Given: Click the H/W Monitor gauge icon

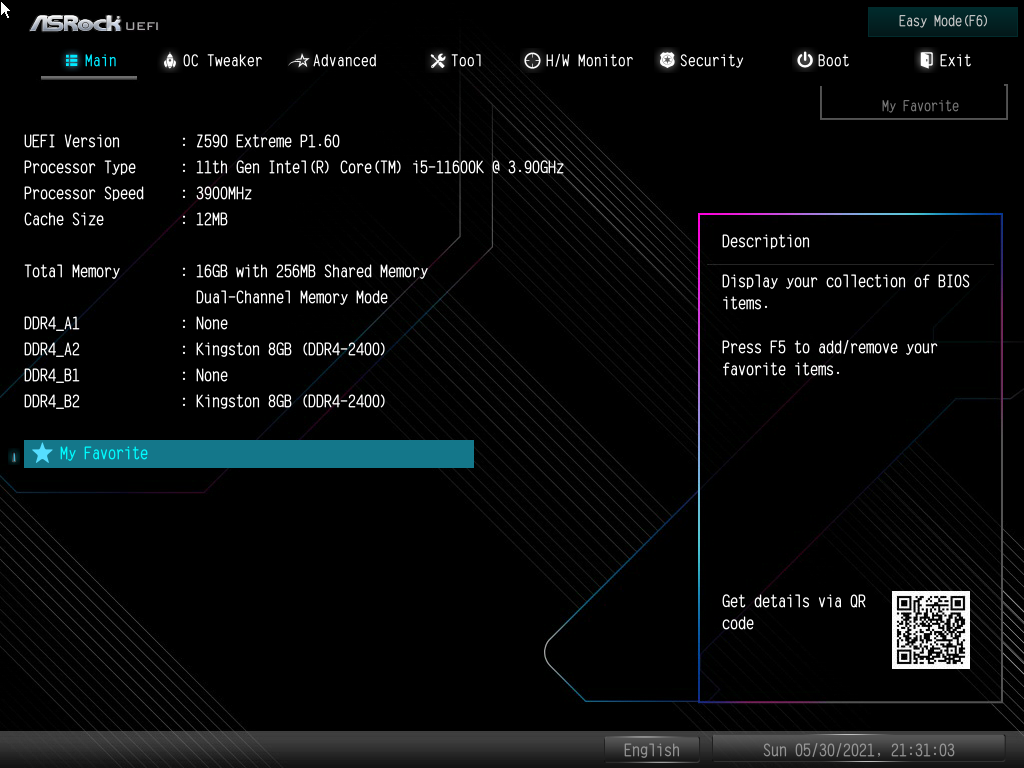Looking at the screenshot, I should [532, 61].
